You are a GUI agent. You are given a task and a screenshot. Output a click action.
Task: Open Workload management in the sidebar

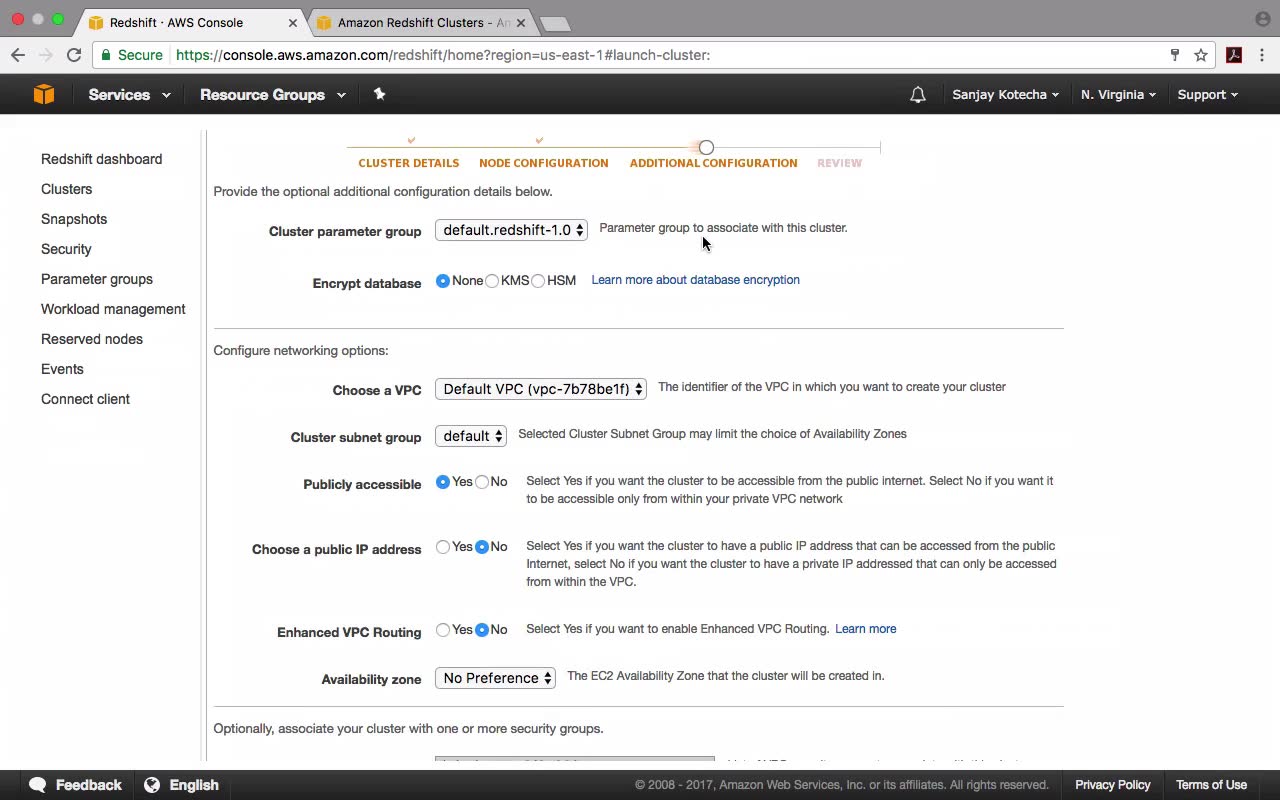tap(113, 309)
